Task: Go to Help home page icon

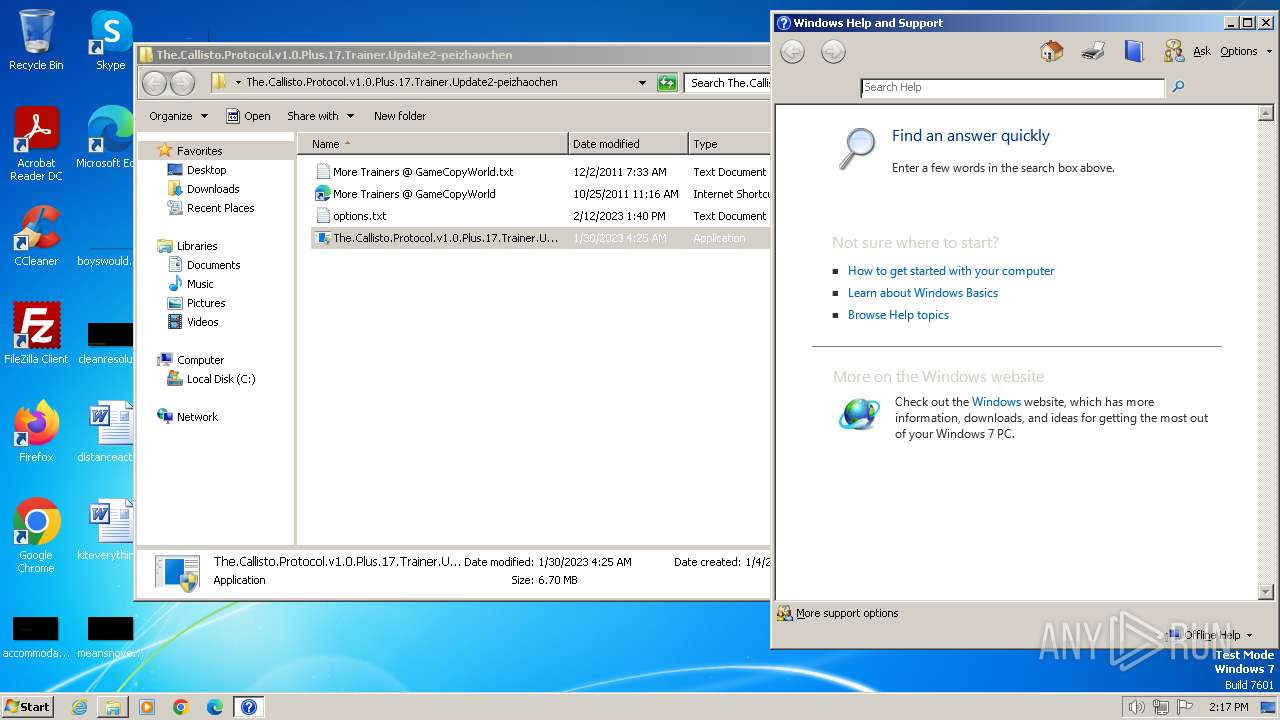Action: 1051,51
